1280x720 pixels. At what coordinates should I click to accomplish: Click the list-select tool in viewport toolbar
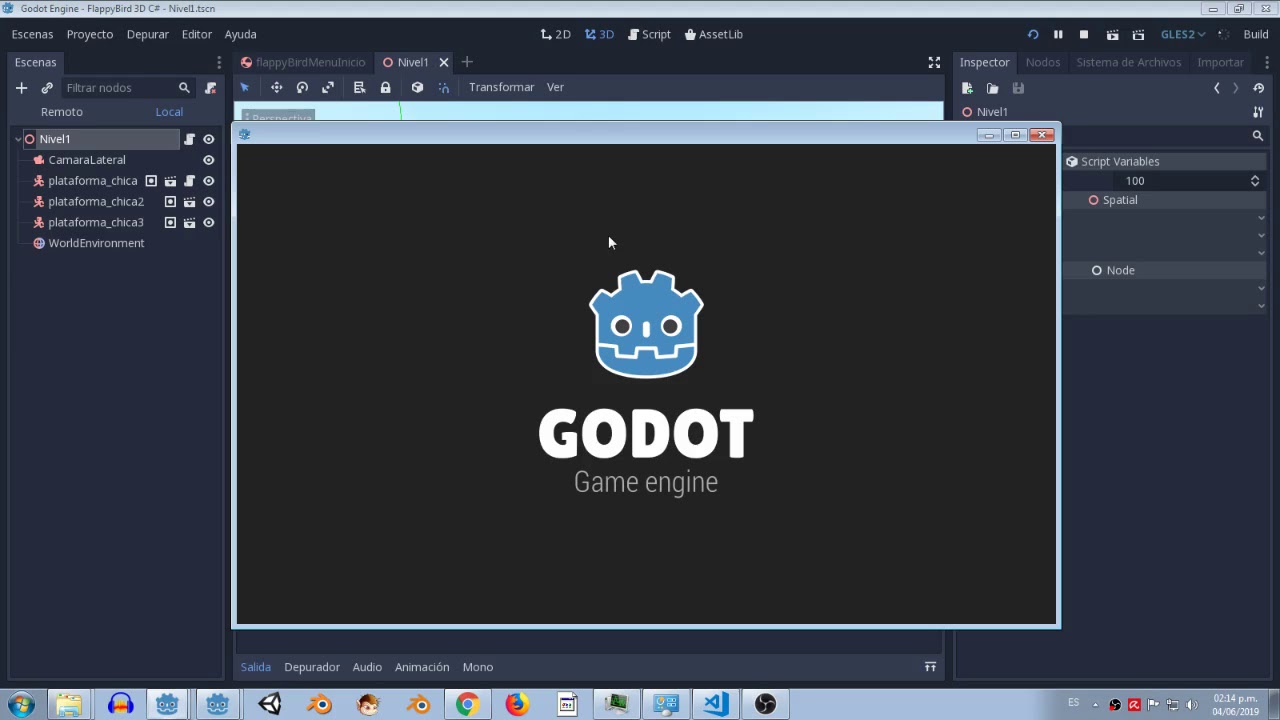[x=359, y=87]
